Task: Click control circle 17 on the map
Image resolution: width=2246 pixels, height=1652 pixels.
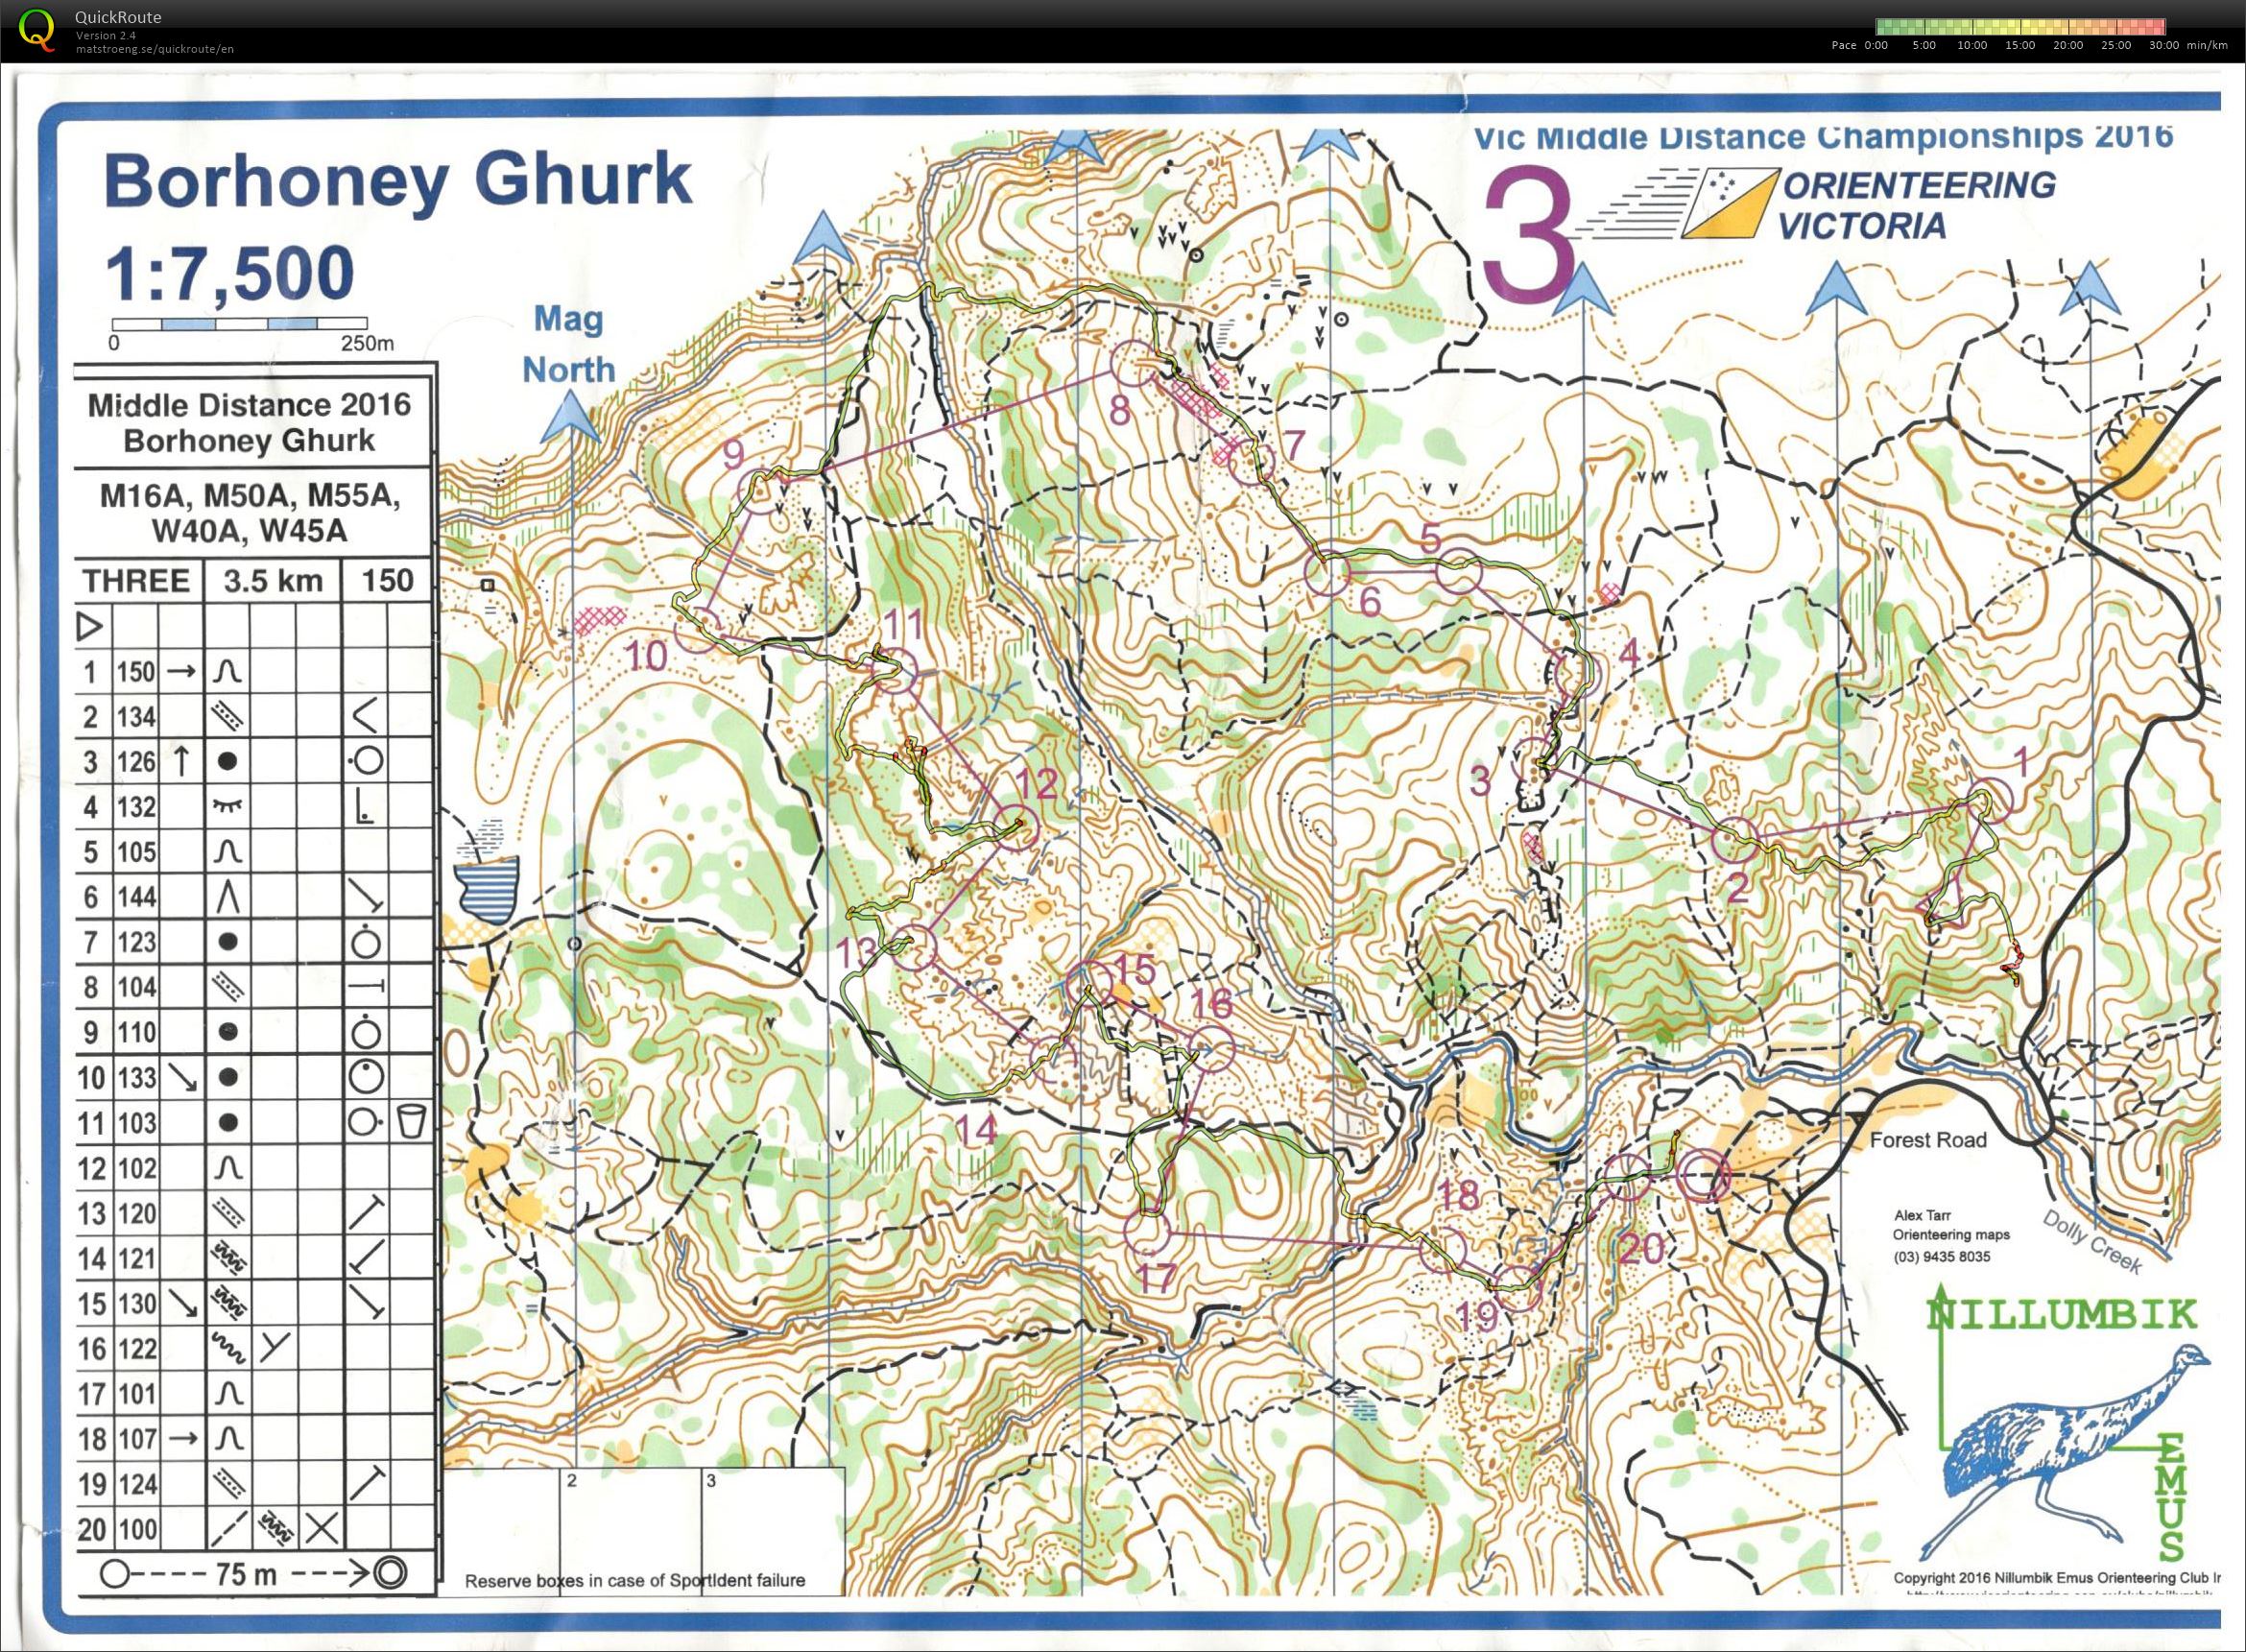Action: 1148,1232
